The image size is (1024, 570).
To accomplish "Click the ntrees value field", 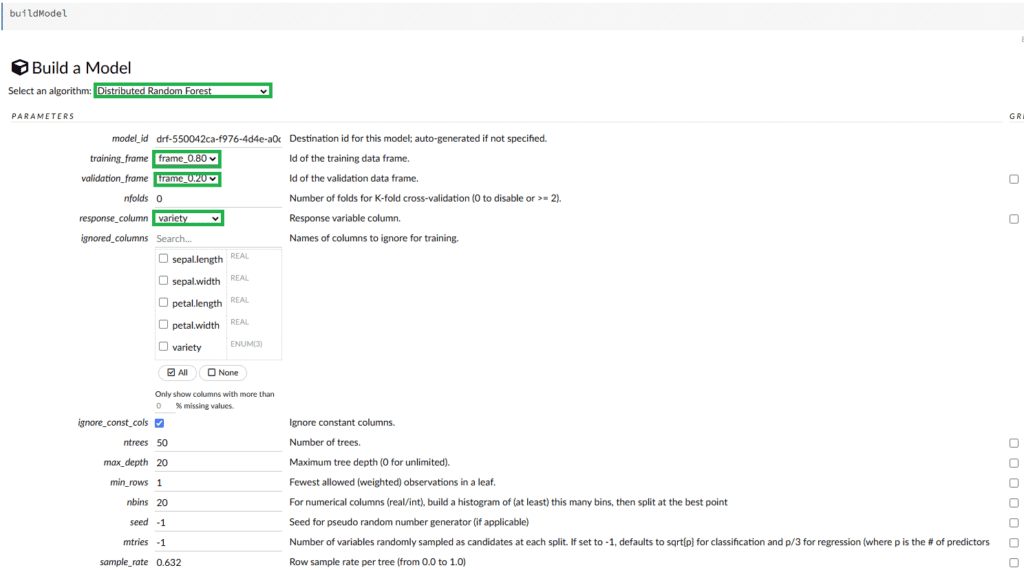I will click(217, 443).
